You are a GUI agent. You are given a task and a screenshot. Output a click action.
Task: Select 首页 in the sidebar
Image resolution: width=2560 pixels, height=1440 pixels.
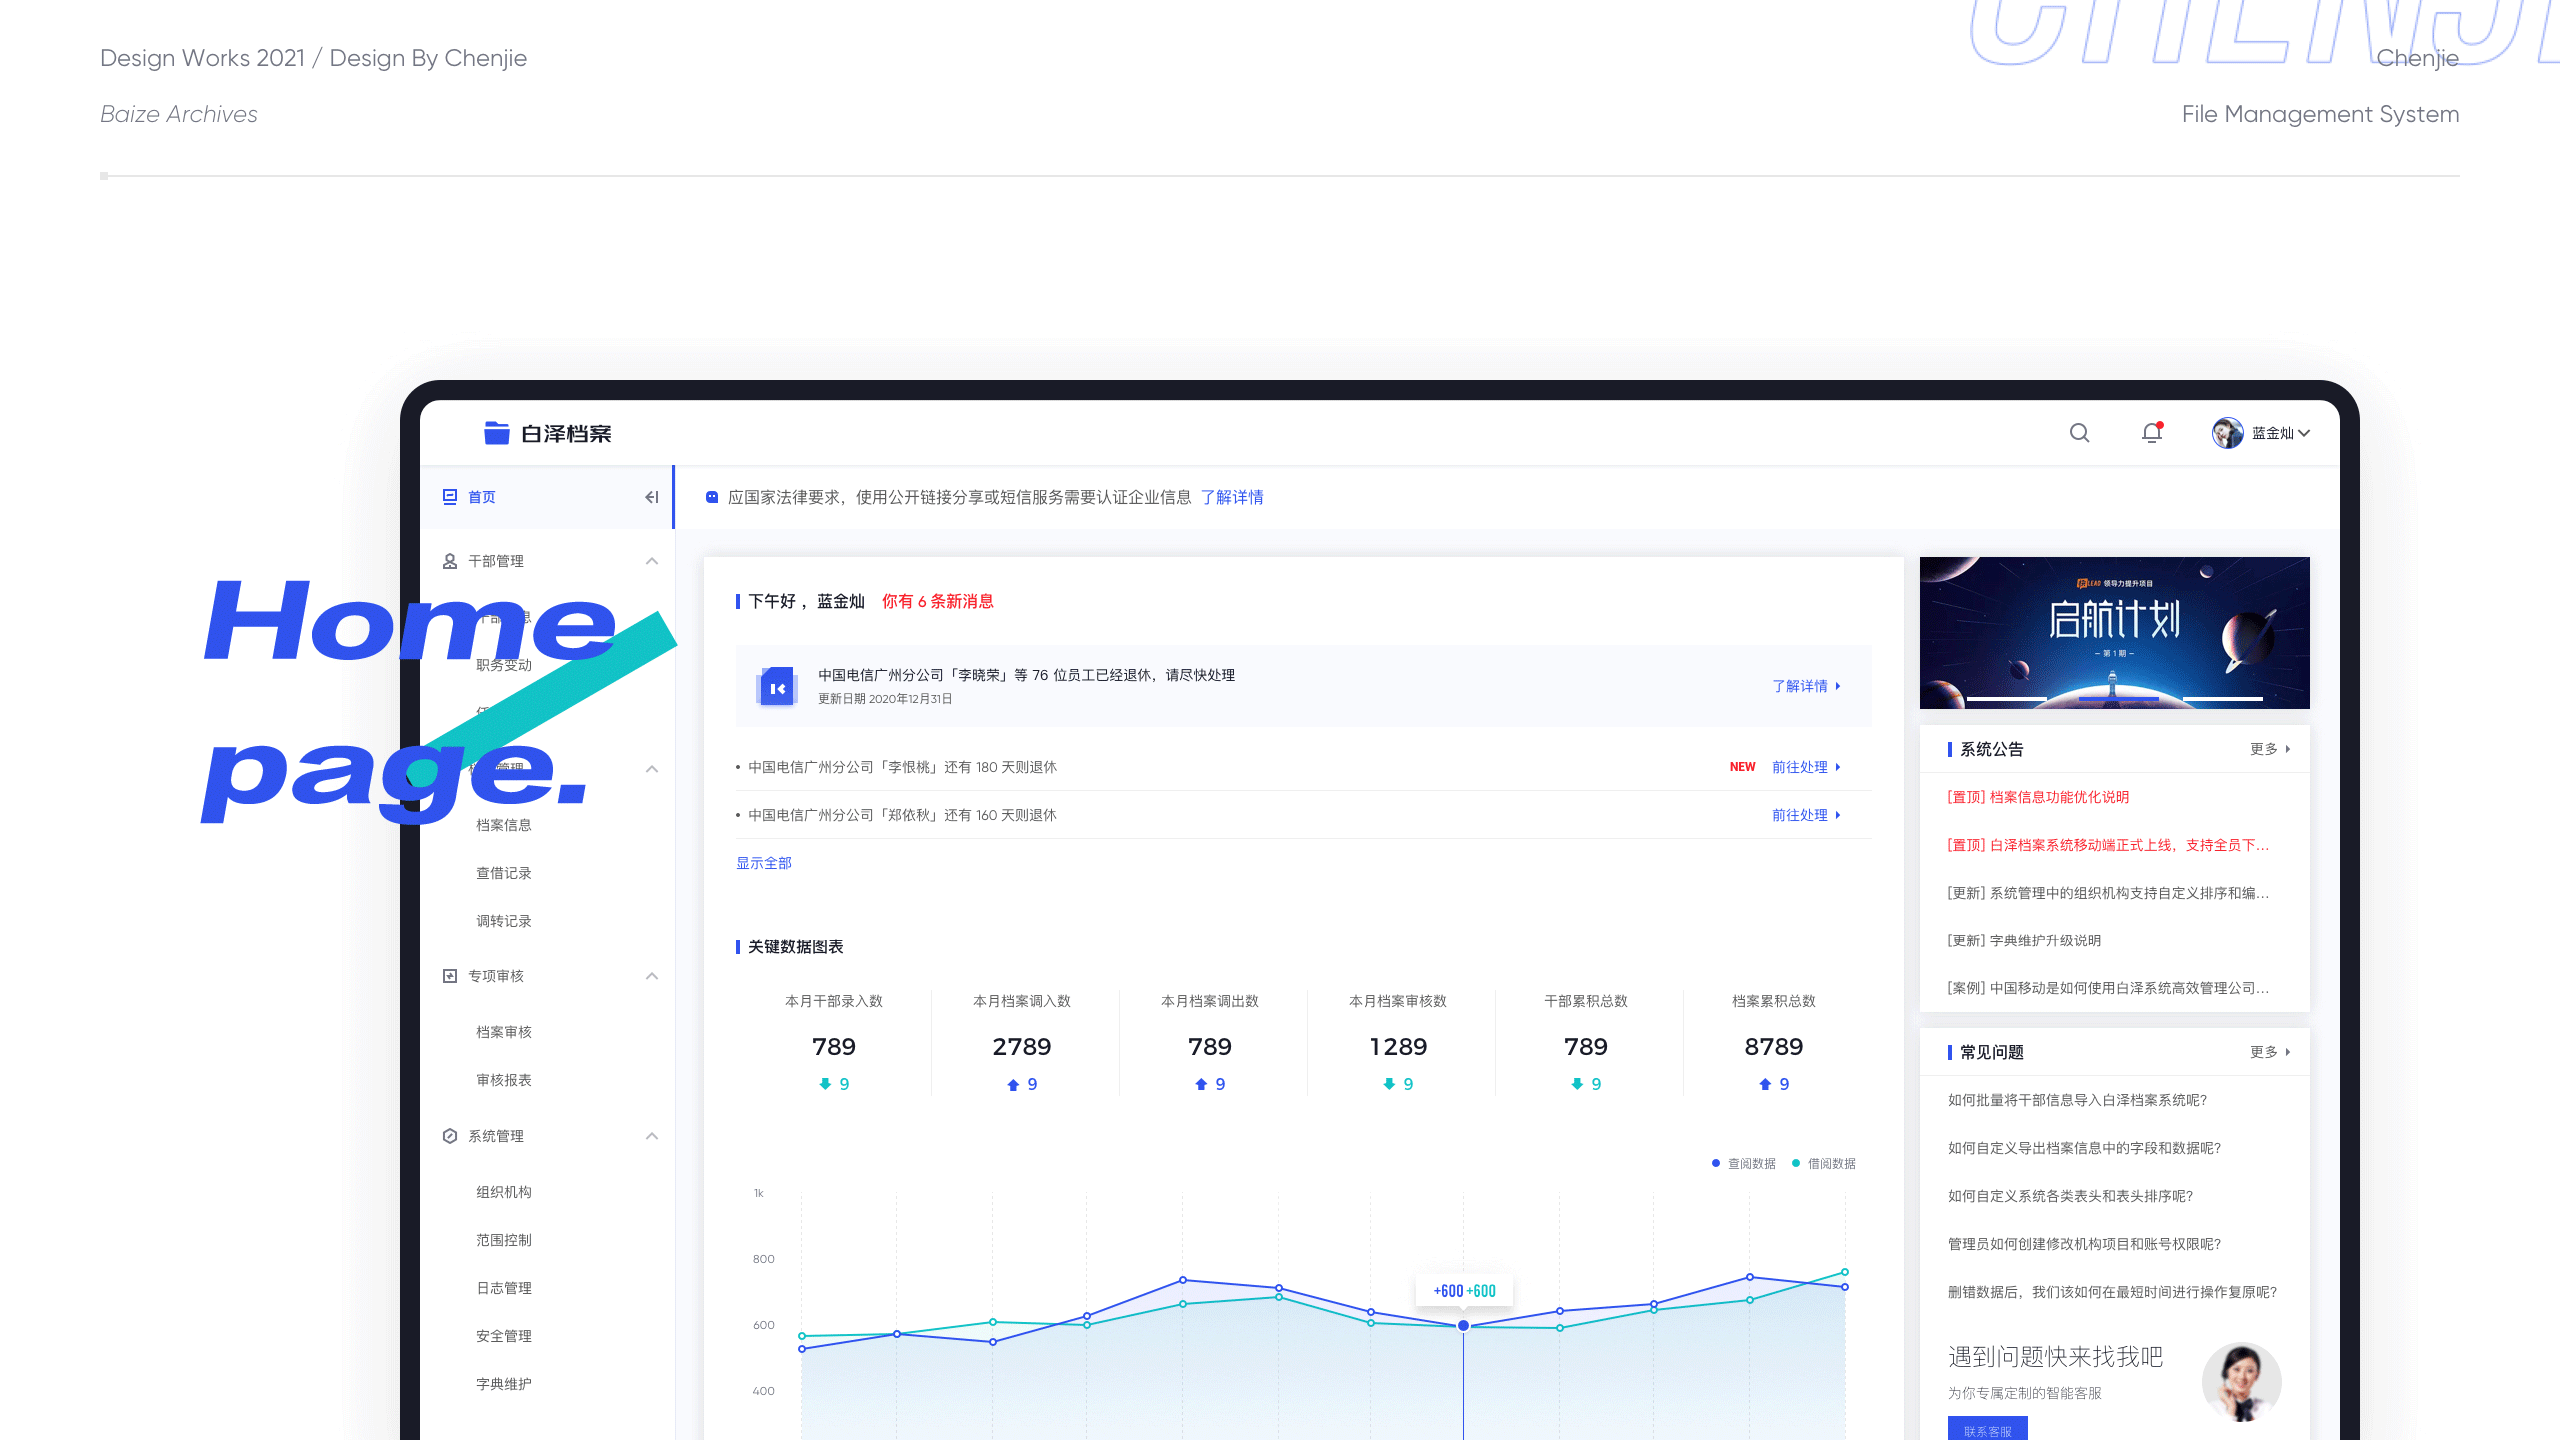482,497
